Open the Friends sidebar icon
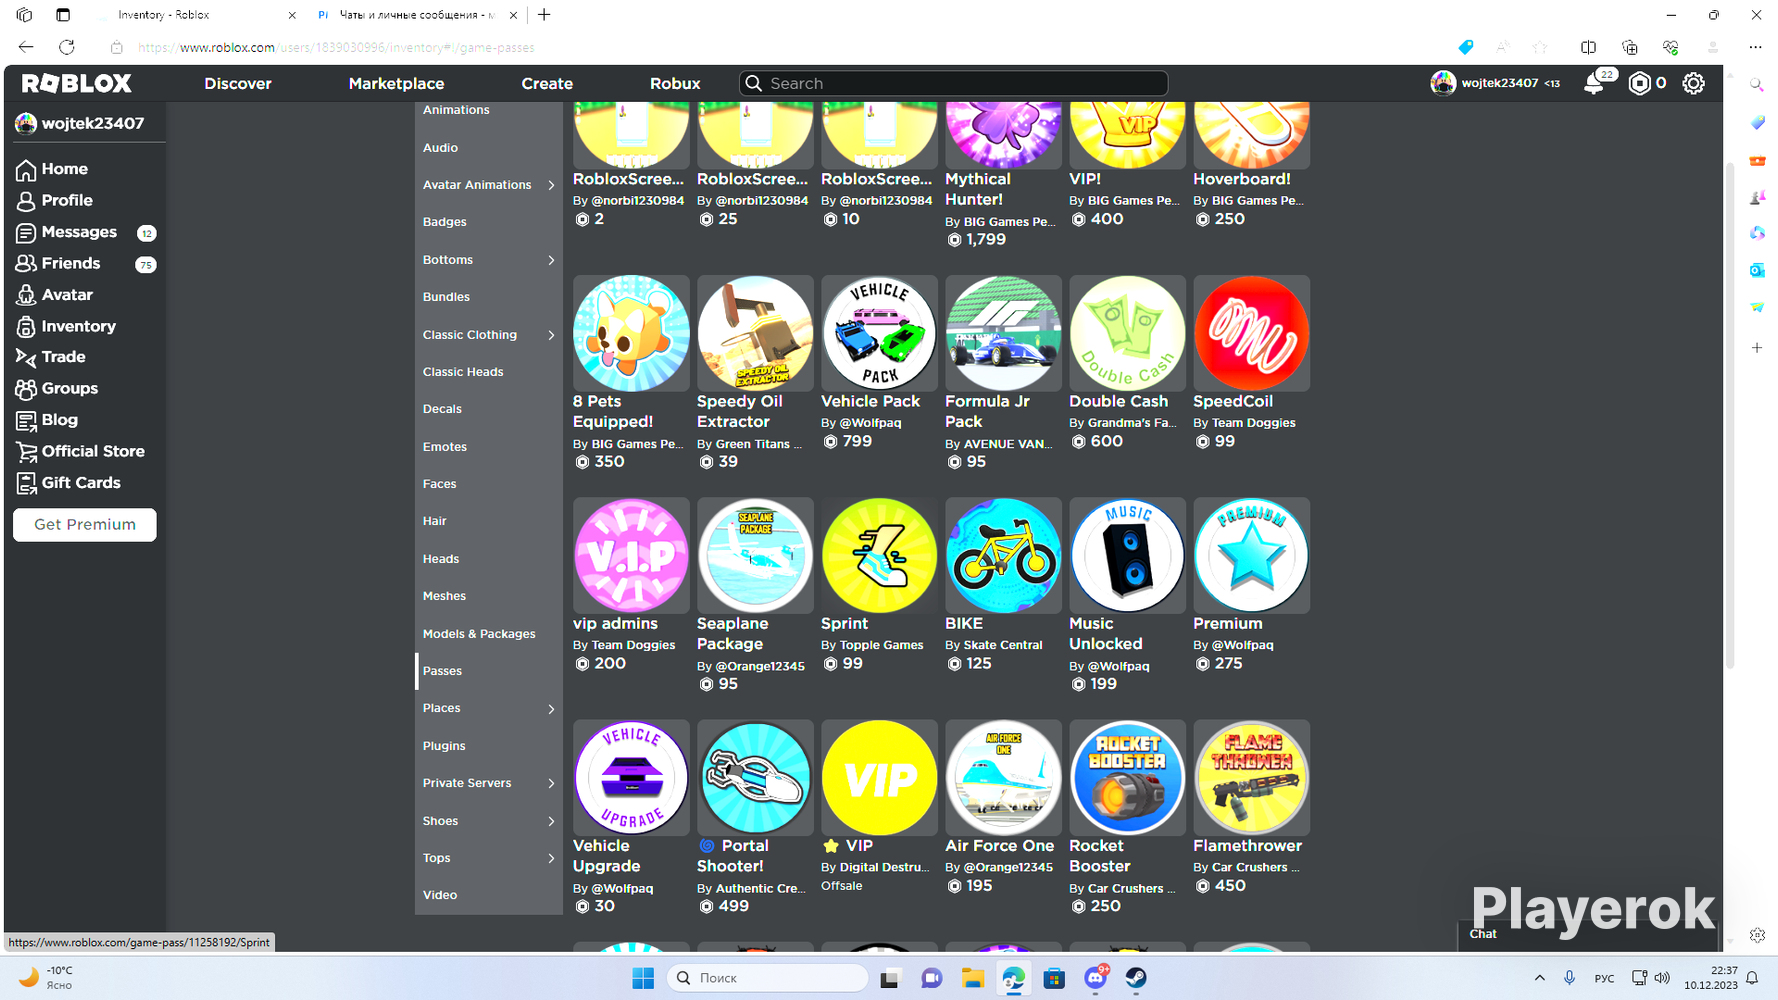This screenshot has height=1000, width=1778. click(x=26, y=264)
